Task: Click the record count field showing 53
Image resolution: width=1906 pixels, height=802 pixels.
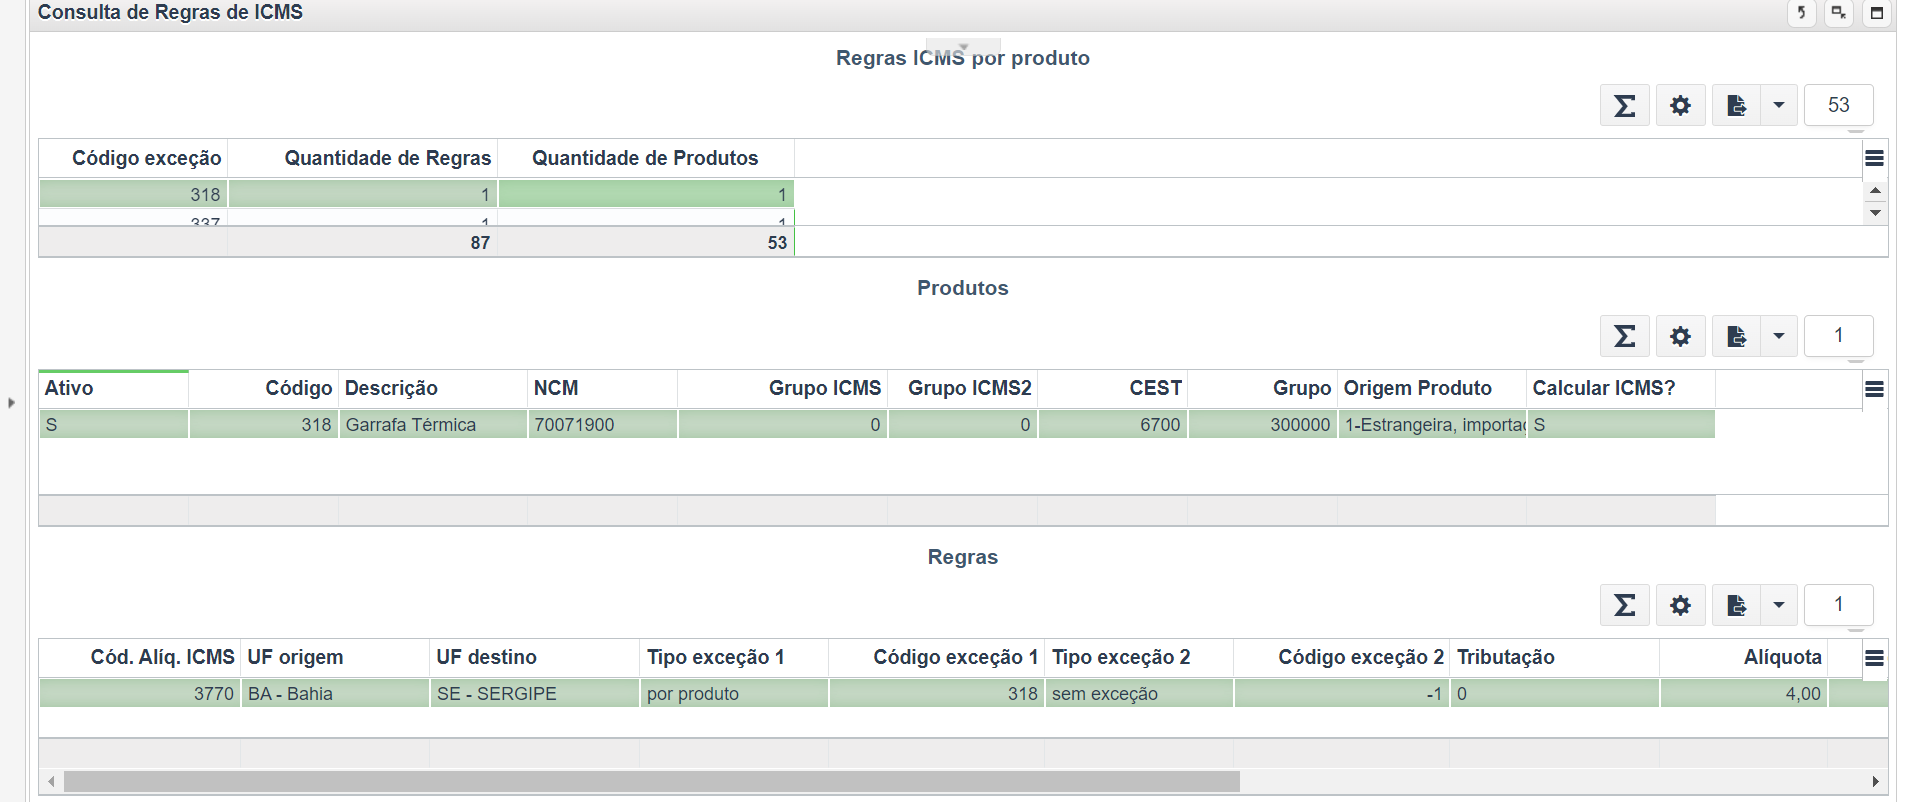Action: pos(1839,105)
